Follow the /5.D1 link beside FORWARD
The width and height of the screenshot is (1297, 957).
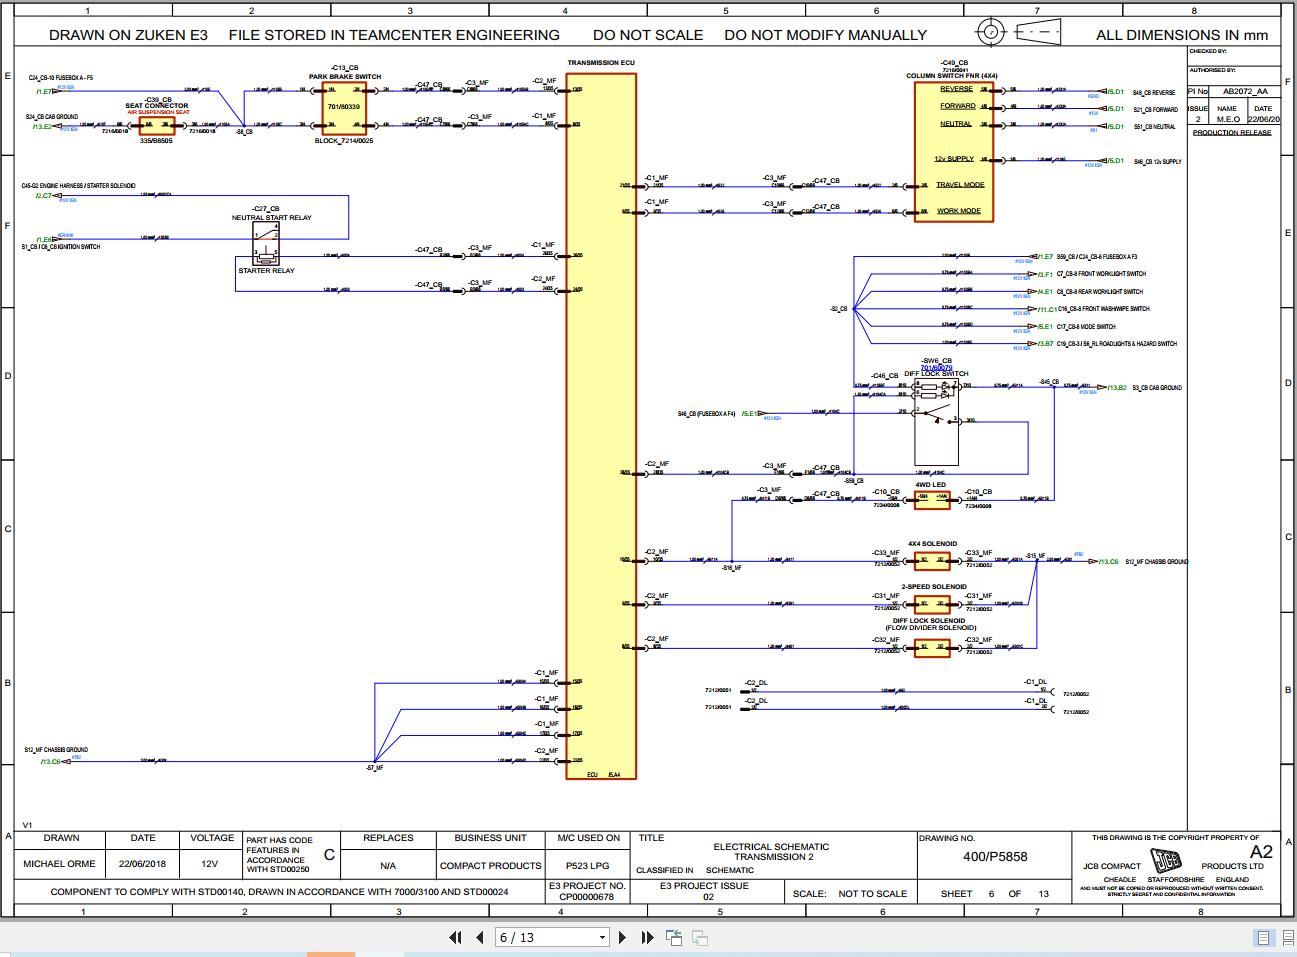tap(1113, 106)
